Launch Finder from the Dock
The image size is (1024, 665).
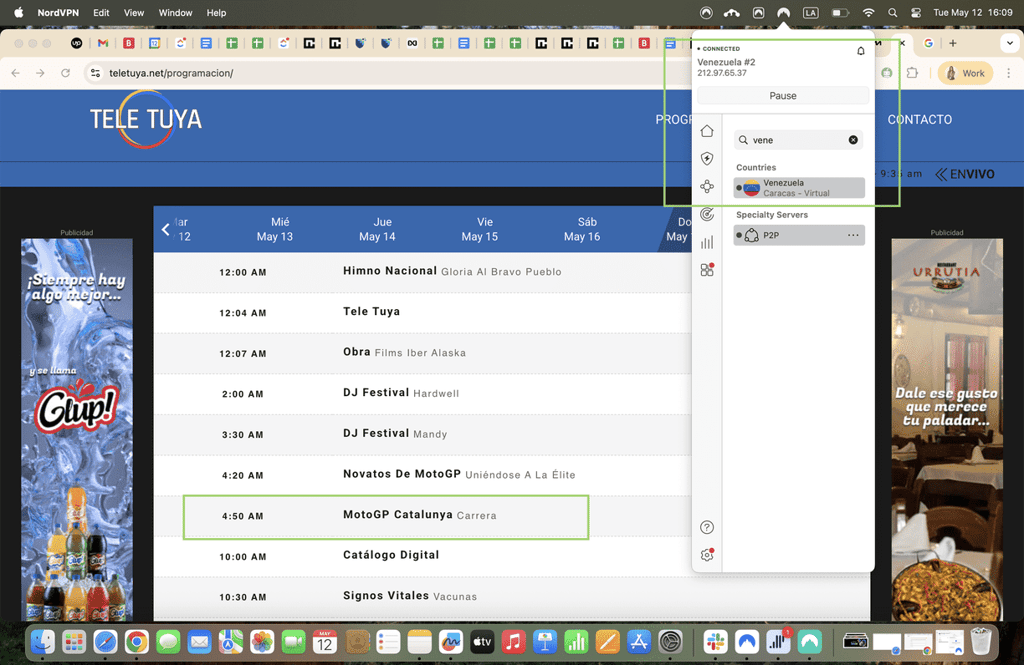pos(42,642)
